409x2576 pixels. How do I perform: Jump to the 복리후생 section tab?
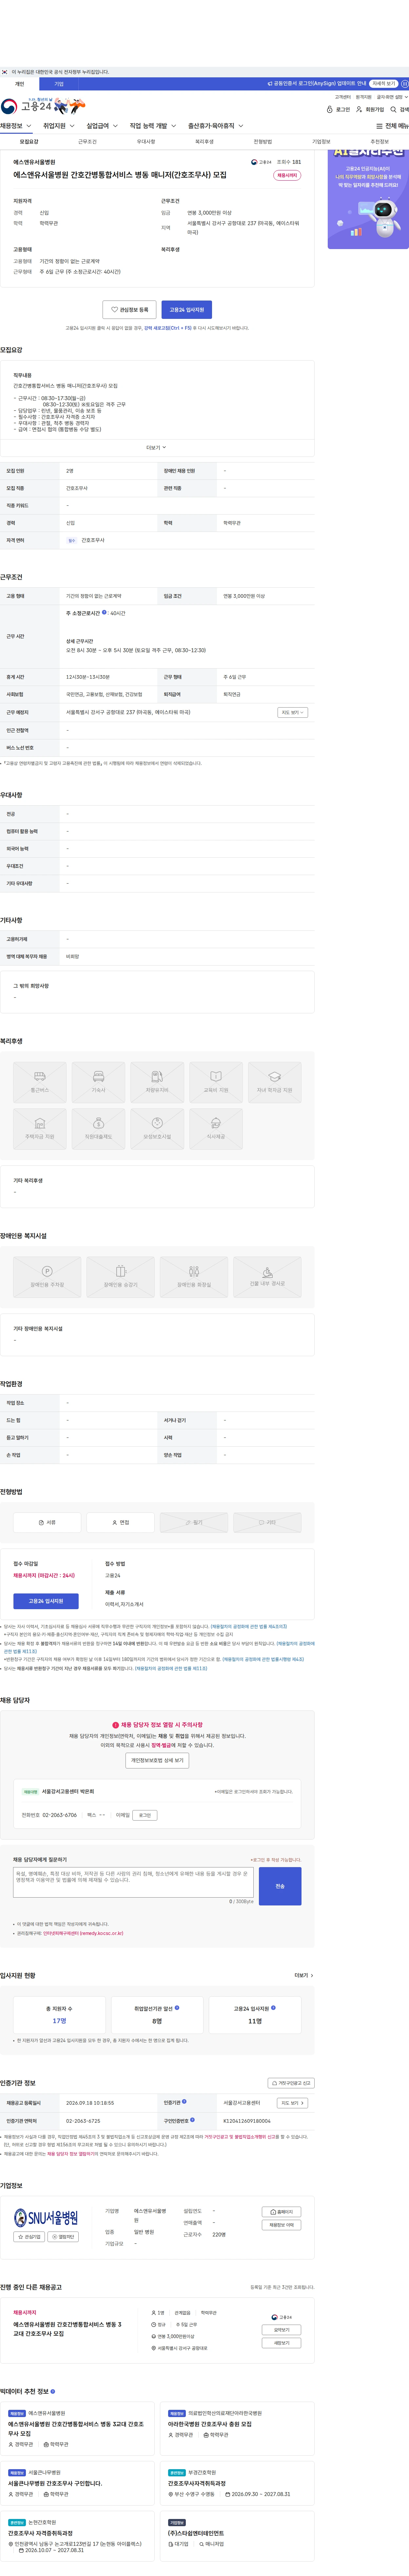click(x=204, y=142)
